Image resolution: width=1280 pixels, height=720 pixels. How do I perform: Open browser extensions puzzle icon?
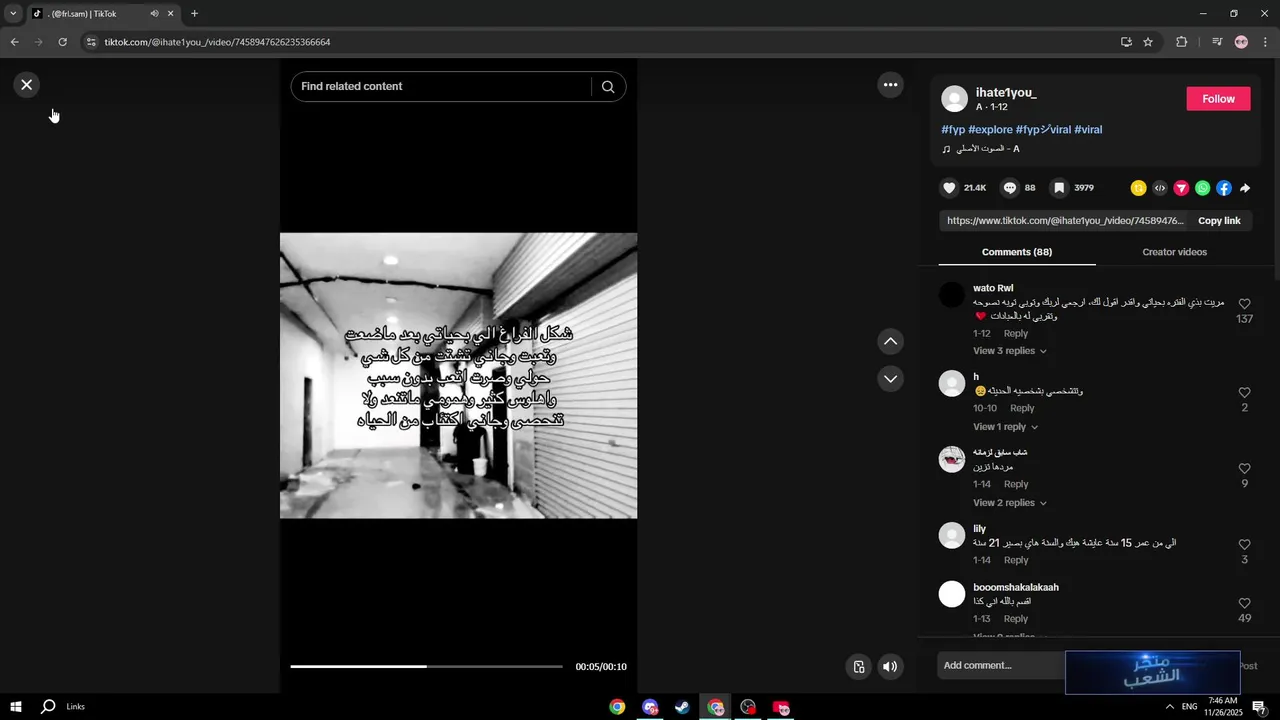1181,42
